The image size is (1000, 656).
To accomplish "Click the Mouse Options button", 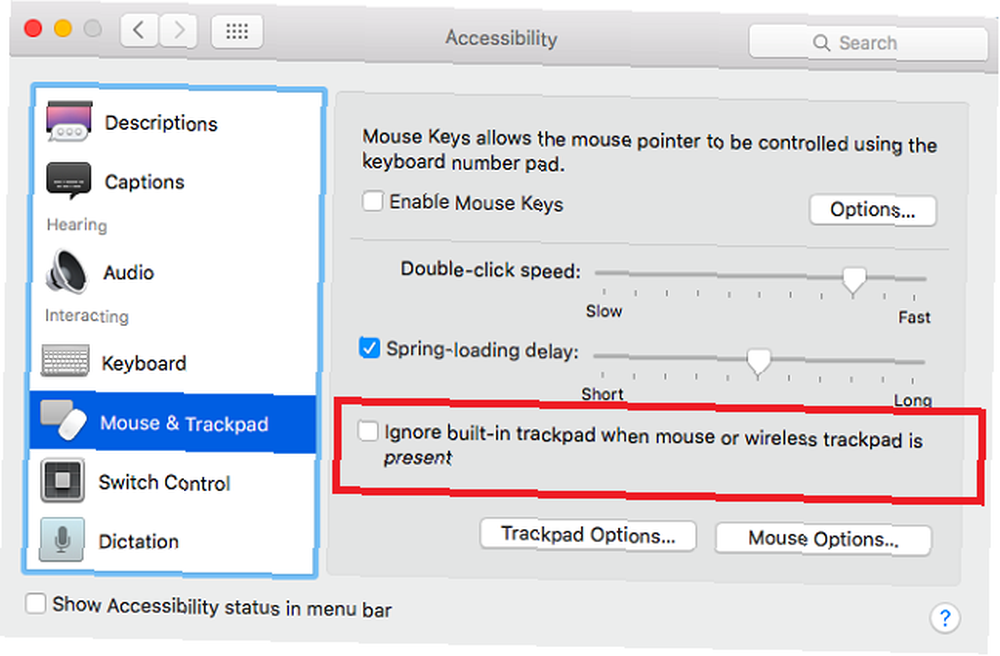I will click(823, 539).
